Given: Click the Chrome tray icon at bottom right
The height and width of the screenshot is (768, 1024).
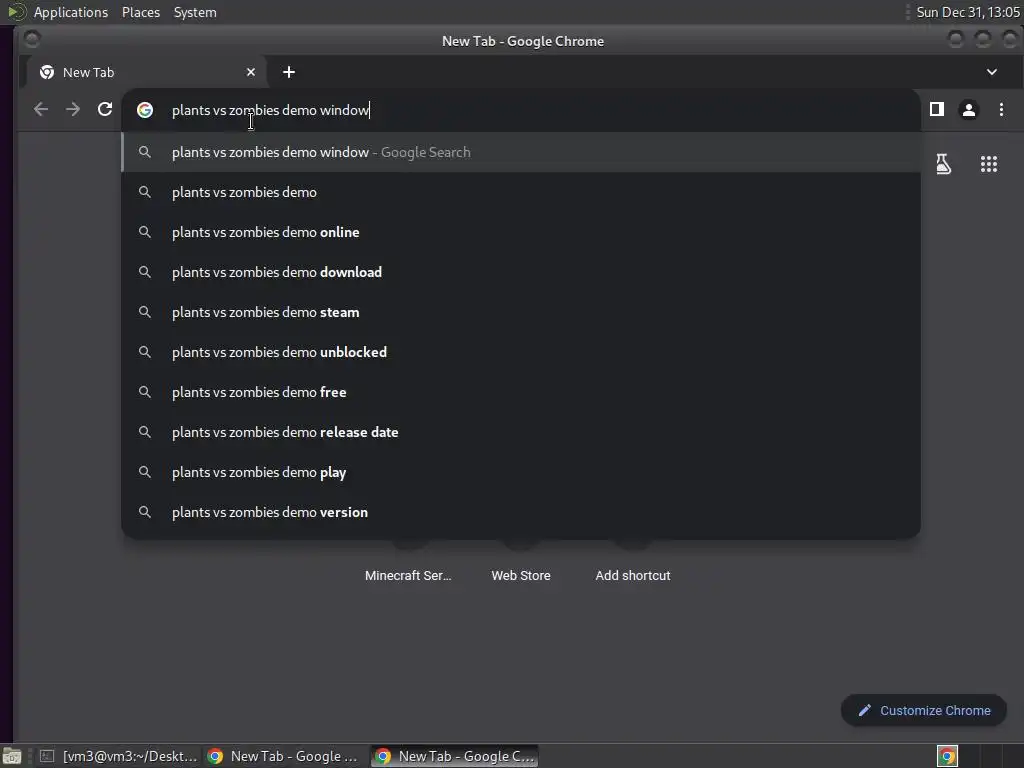Looking at the screenshot, I should point(947,756).
